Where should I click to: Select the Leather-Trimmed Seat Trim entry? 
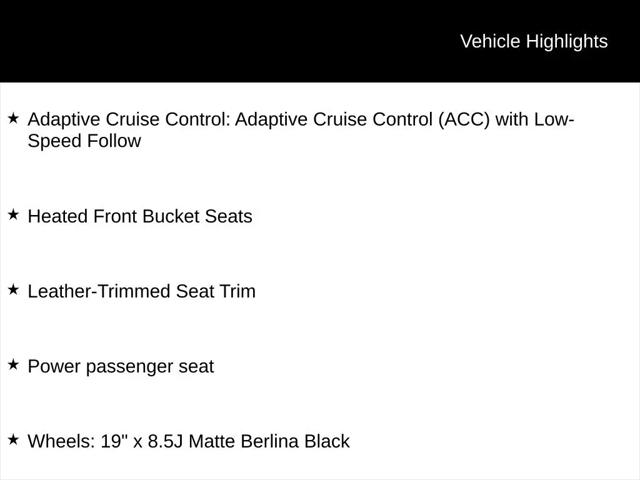[142, 291]
